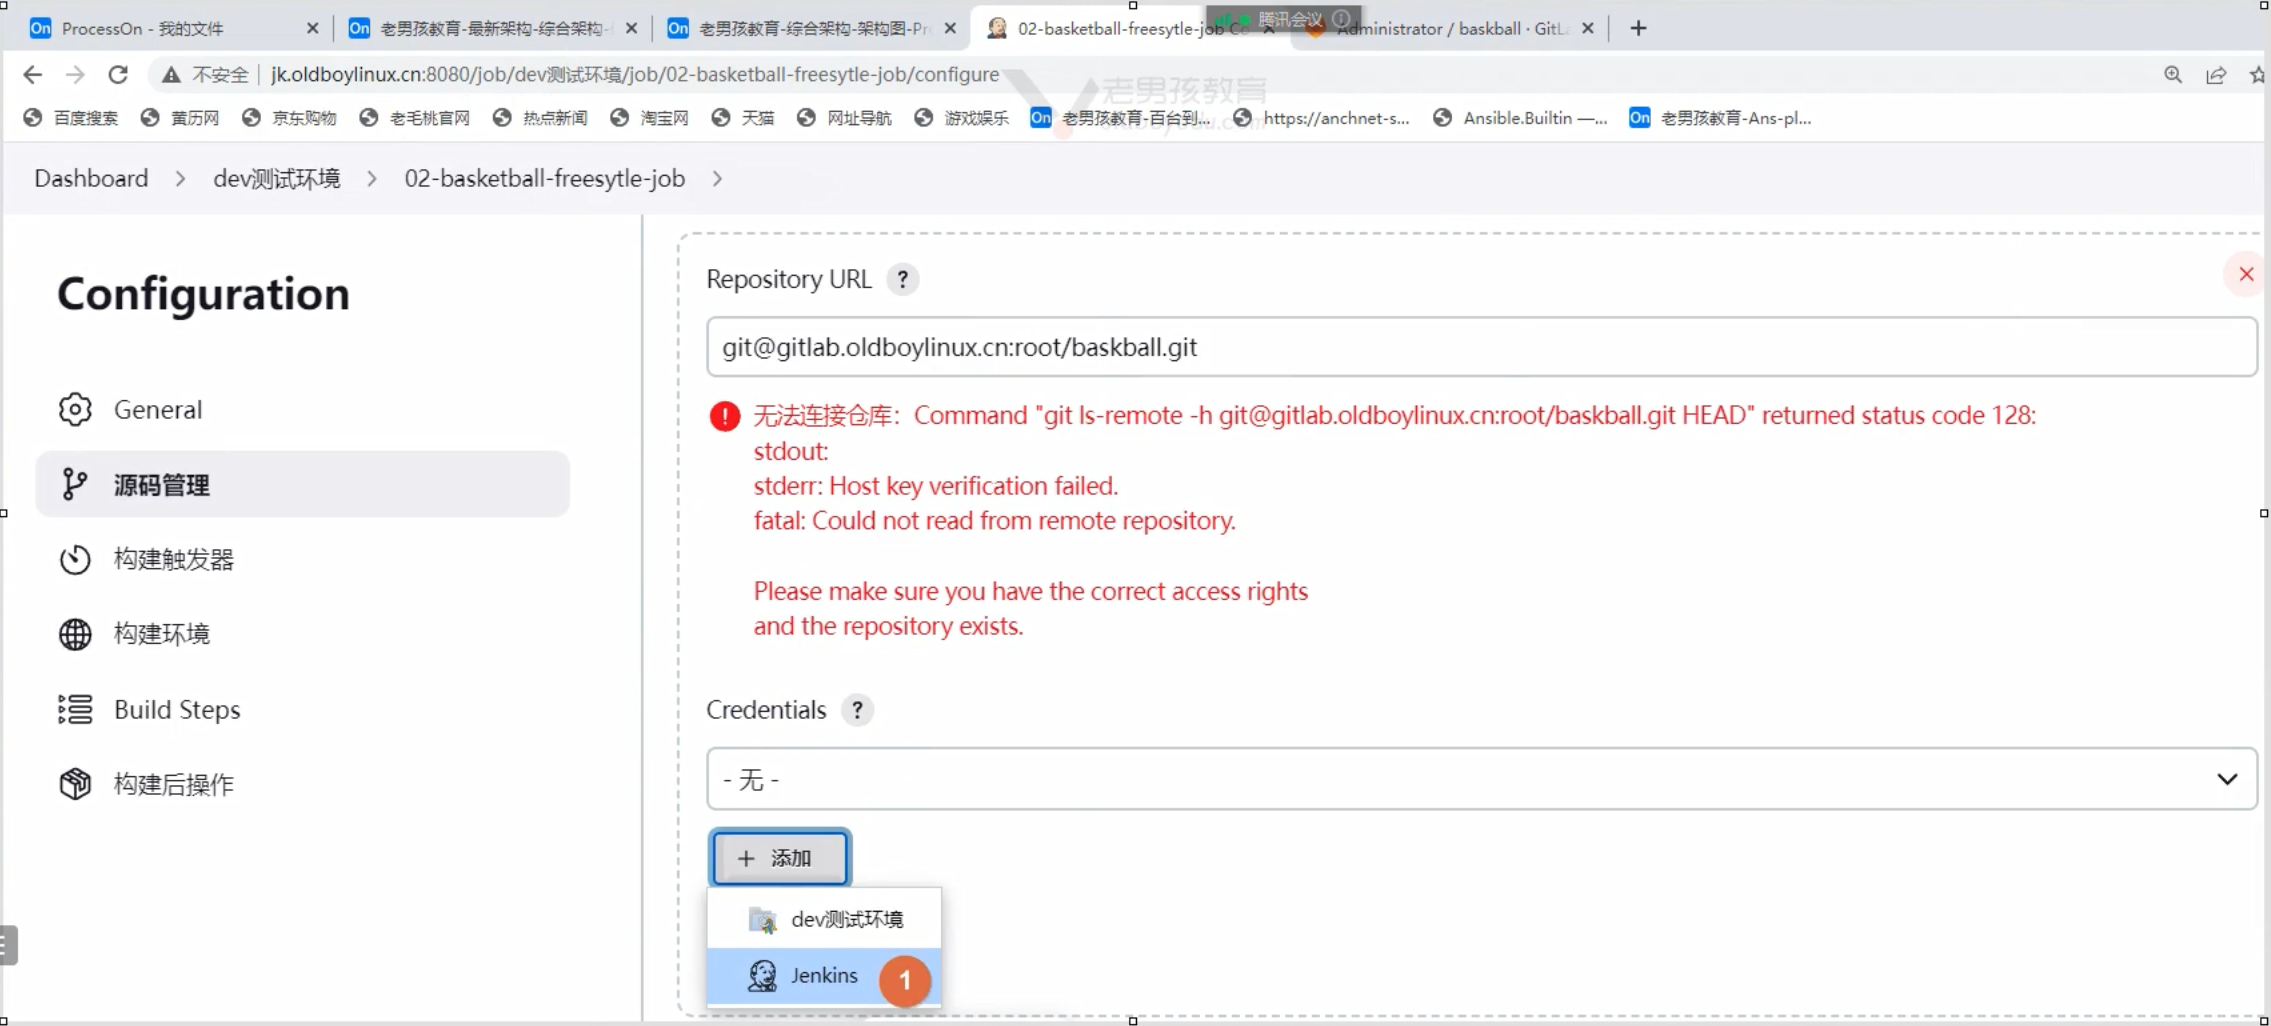Open the 老毛桃官网 bookmark

pyautogui.click(x=415, y=118)
